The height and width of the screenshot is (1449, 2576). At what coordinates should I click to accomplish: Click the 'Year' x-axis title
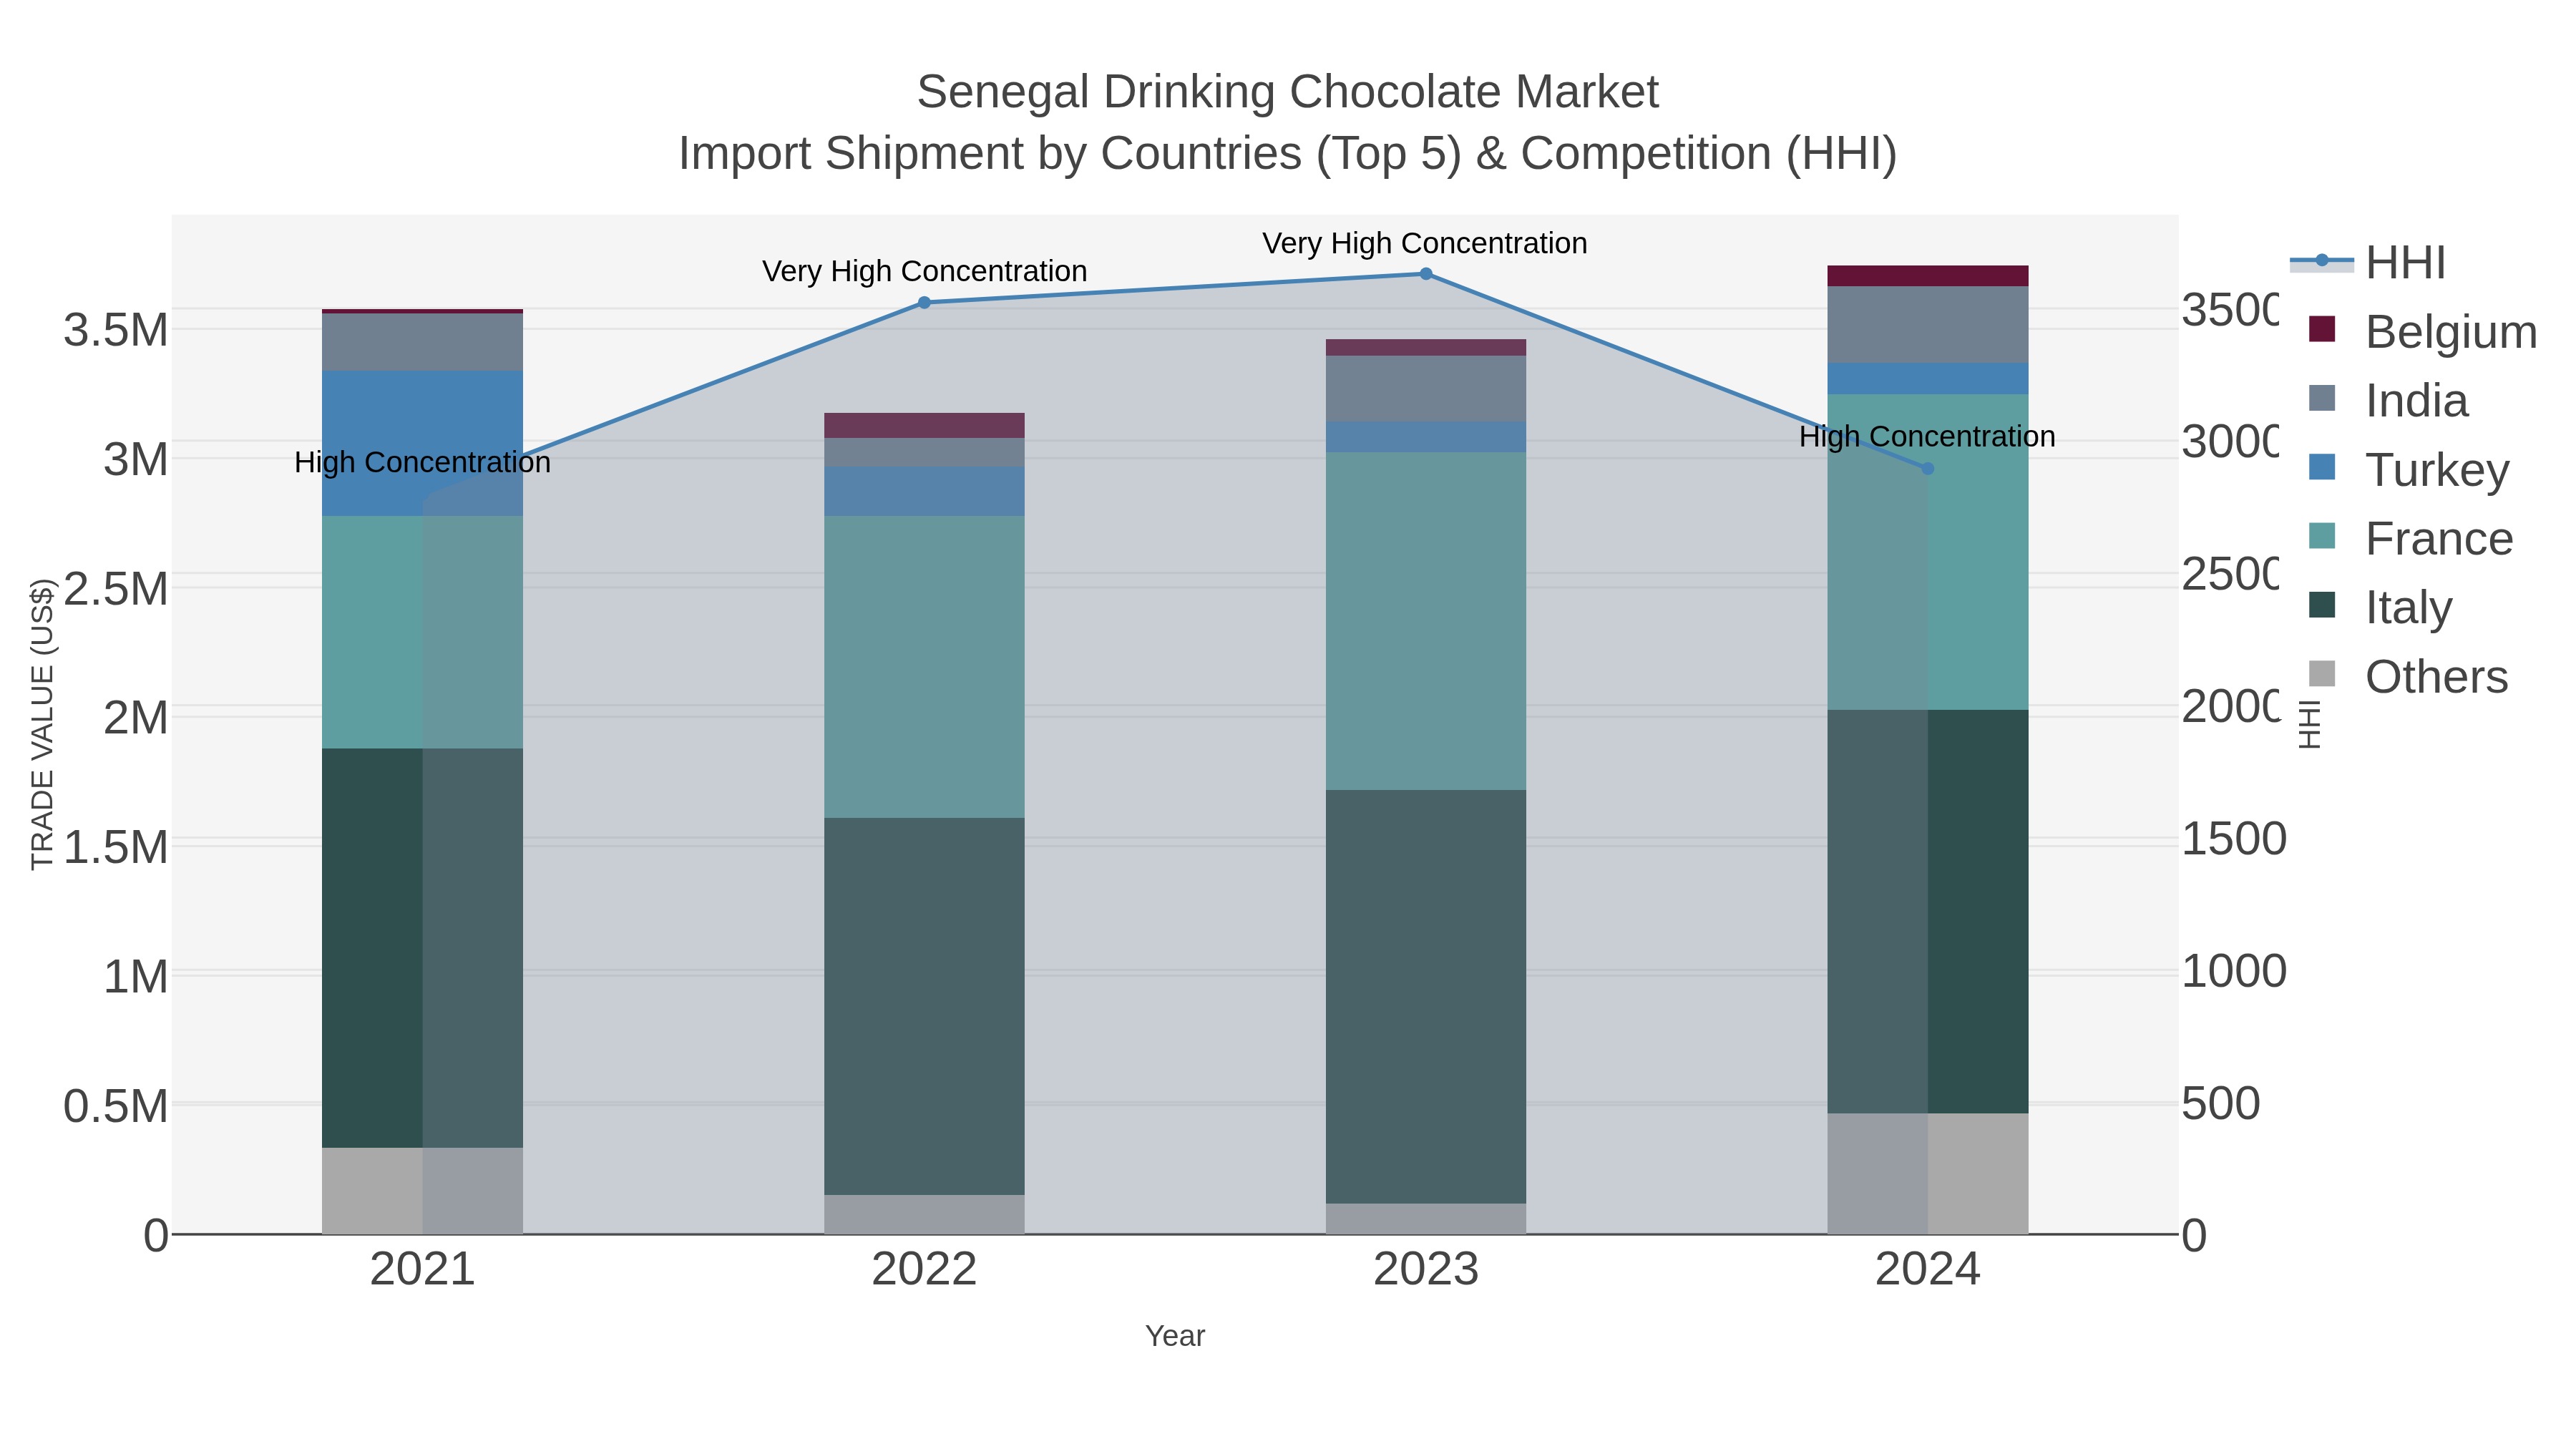click(x=1175, y=1336)
